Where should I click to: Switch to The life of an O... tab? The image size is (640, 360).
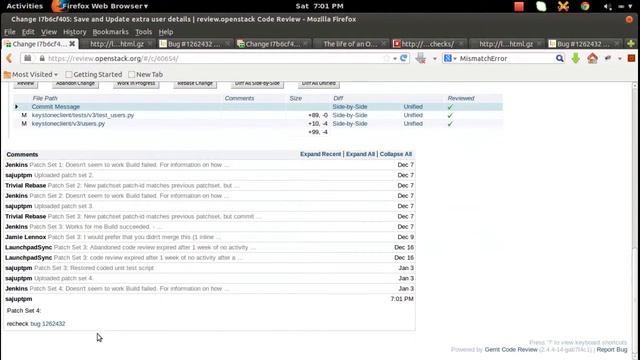point(351,44)
